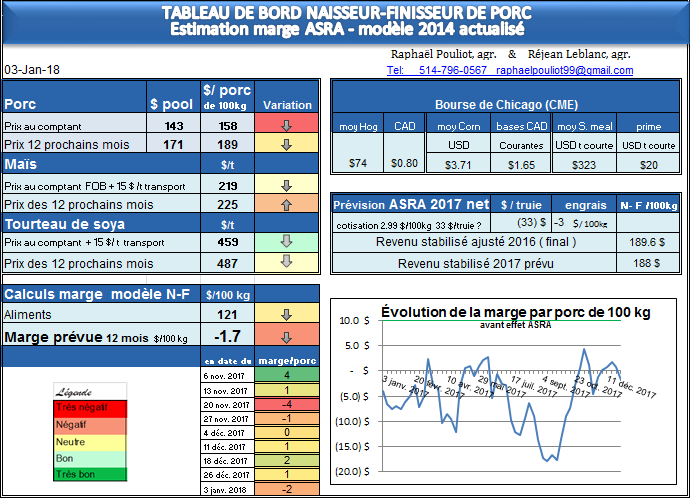Click the Aliments variation arrow
Viewport: 690px width, 501px height.
click(286, 314)
